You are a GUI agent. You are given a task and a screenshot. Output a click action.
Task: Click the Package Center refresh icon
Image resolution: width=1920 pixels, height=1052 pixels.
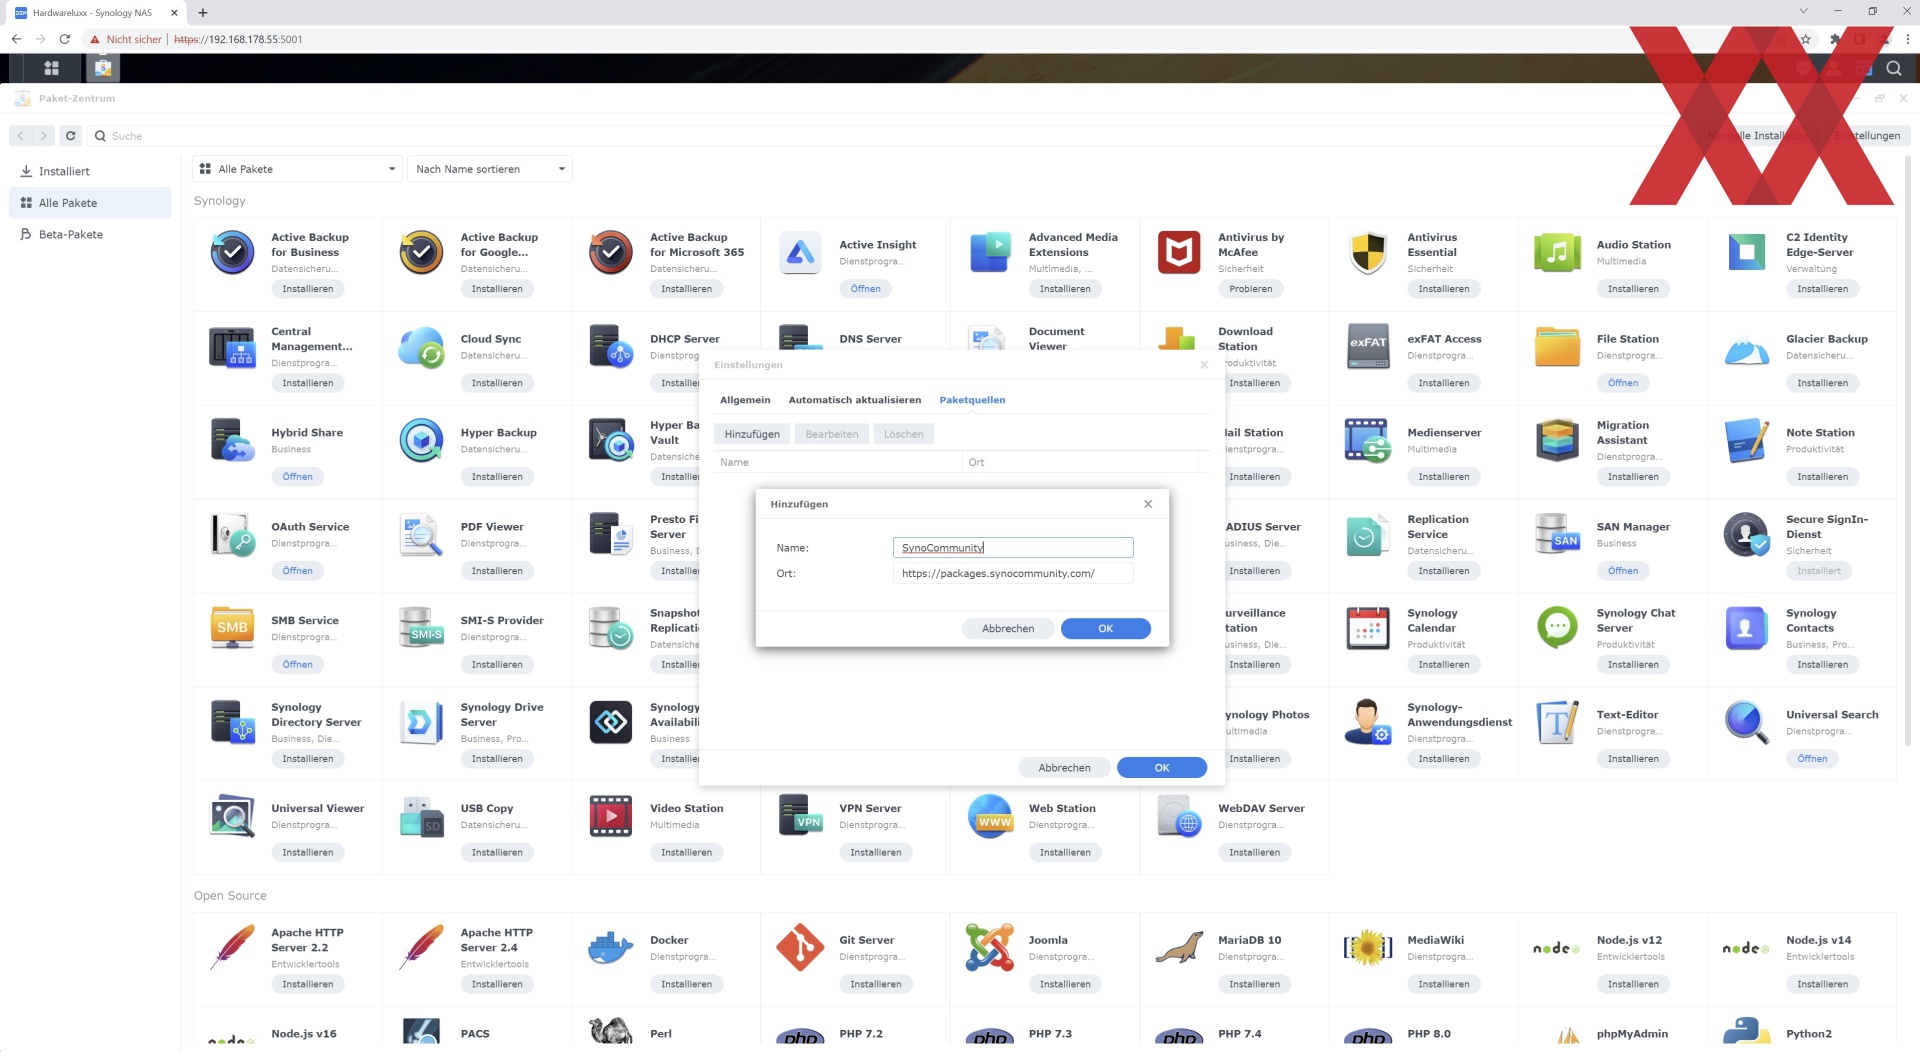click(70, 136)
